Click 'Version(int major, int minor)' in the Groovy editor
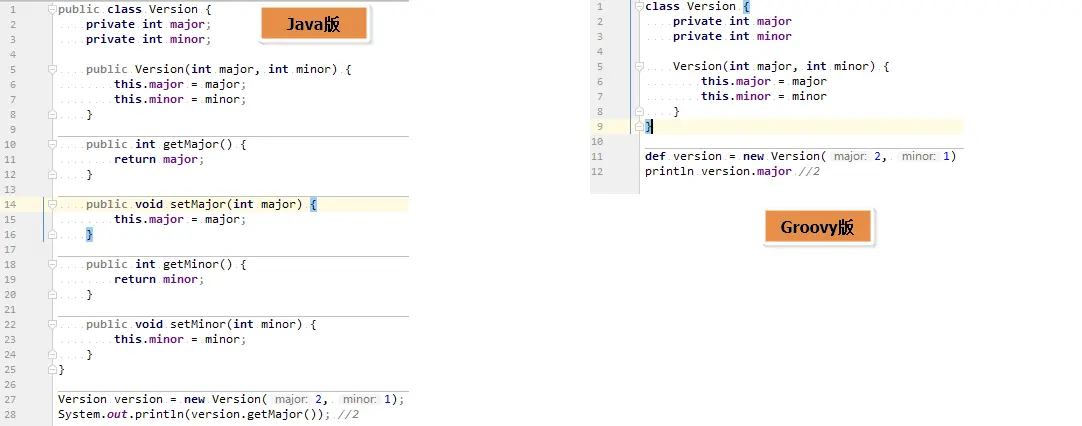 (774, 67)
